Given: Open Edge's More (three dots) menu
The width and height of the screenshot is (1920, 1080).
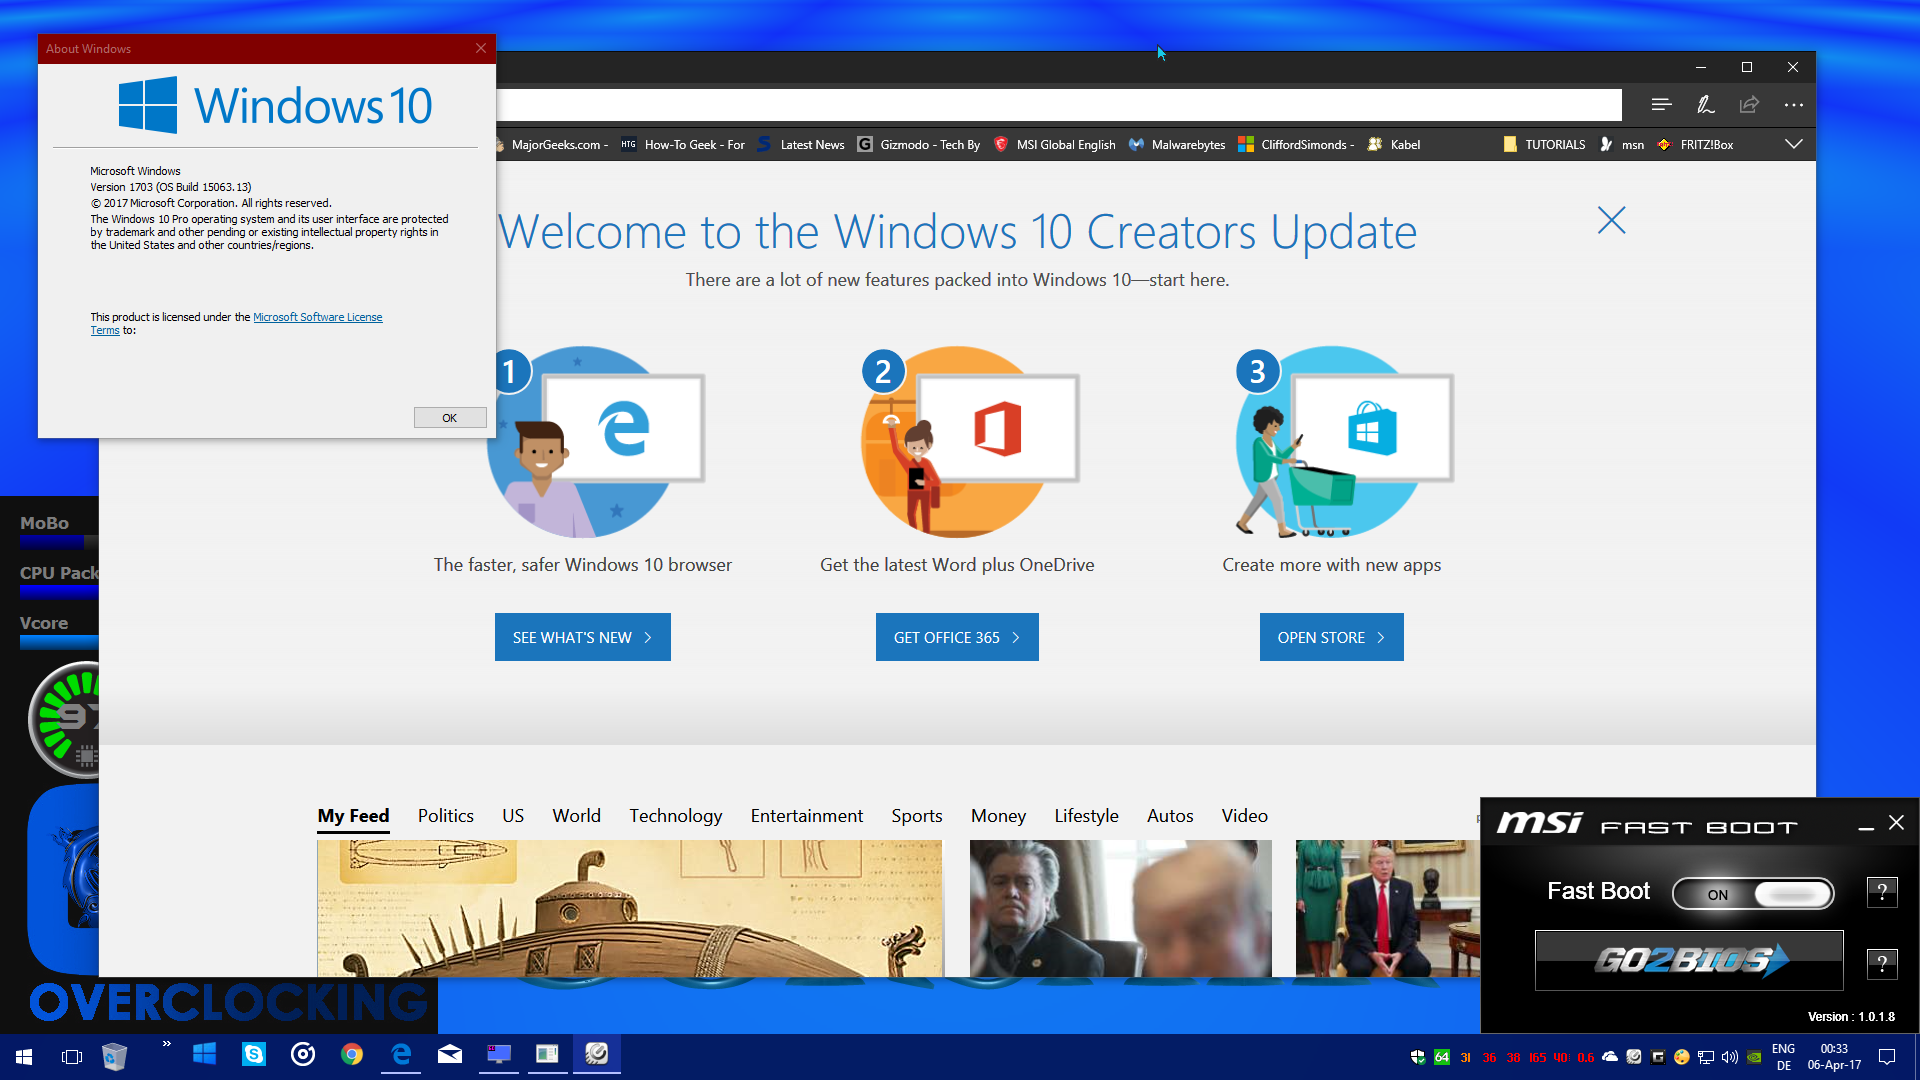Looking at the screenshot, I should point(1794,105).
